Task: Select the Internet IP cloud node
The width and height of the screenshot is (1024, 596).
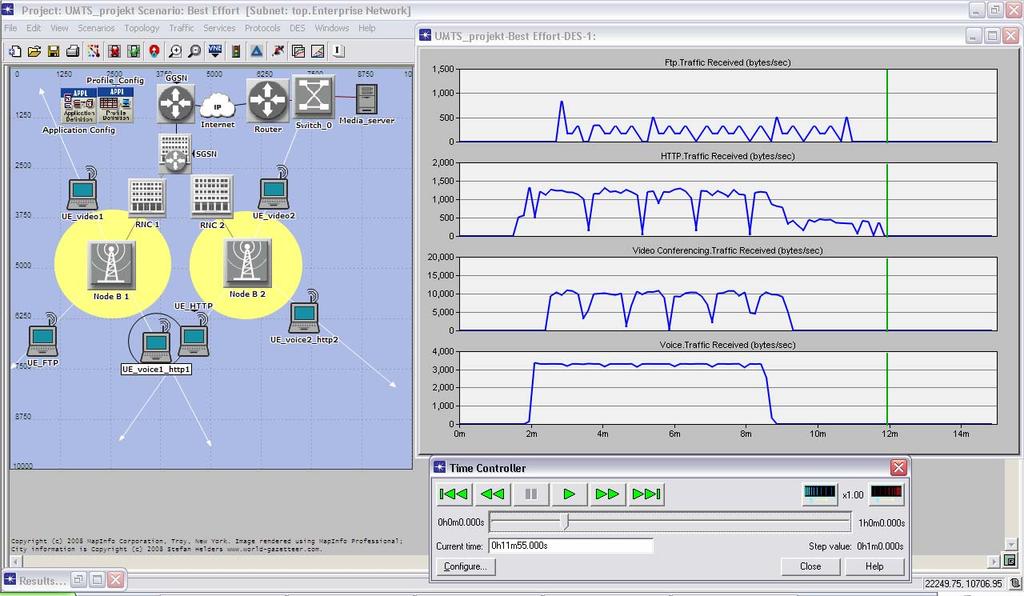Action: pos(217,105)
